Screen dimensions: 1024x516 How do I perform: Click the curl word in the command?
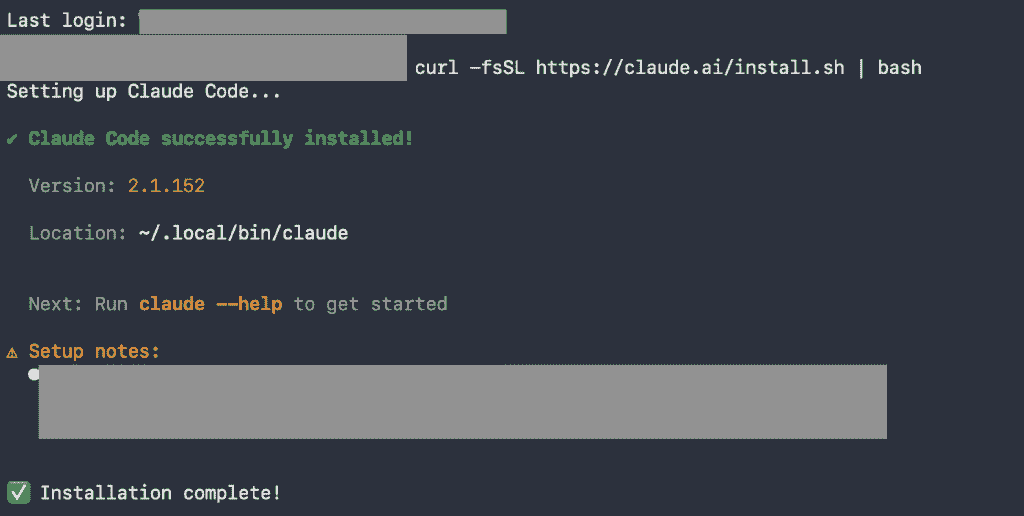(x=436, y=67)
